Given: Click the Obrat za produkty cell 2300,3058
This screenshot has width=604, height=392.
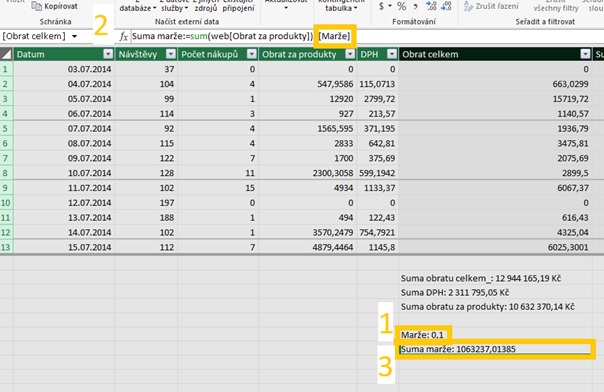Looking at the screenshot, I should (x=308, y=173).
